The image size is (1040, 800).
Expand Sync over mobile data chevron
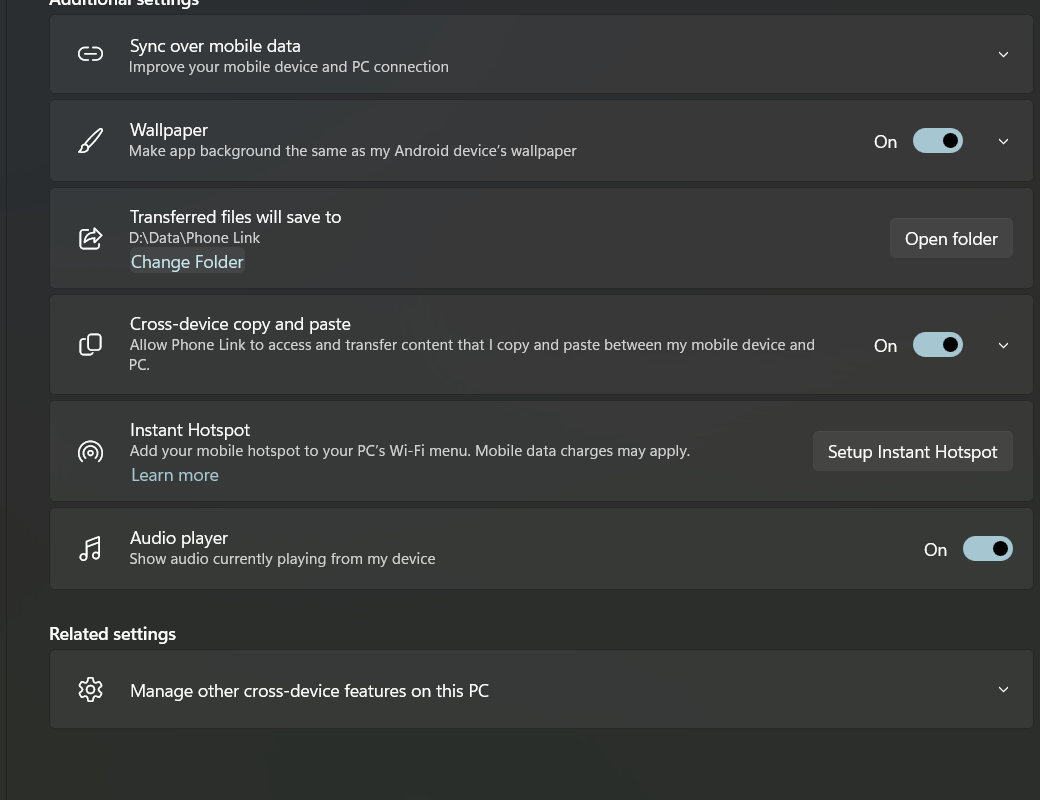tap(1003, 54)
